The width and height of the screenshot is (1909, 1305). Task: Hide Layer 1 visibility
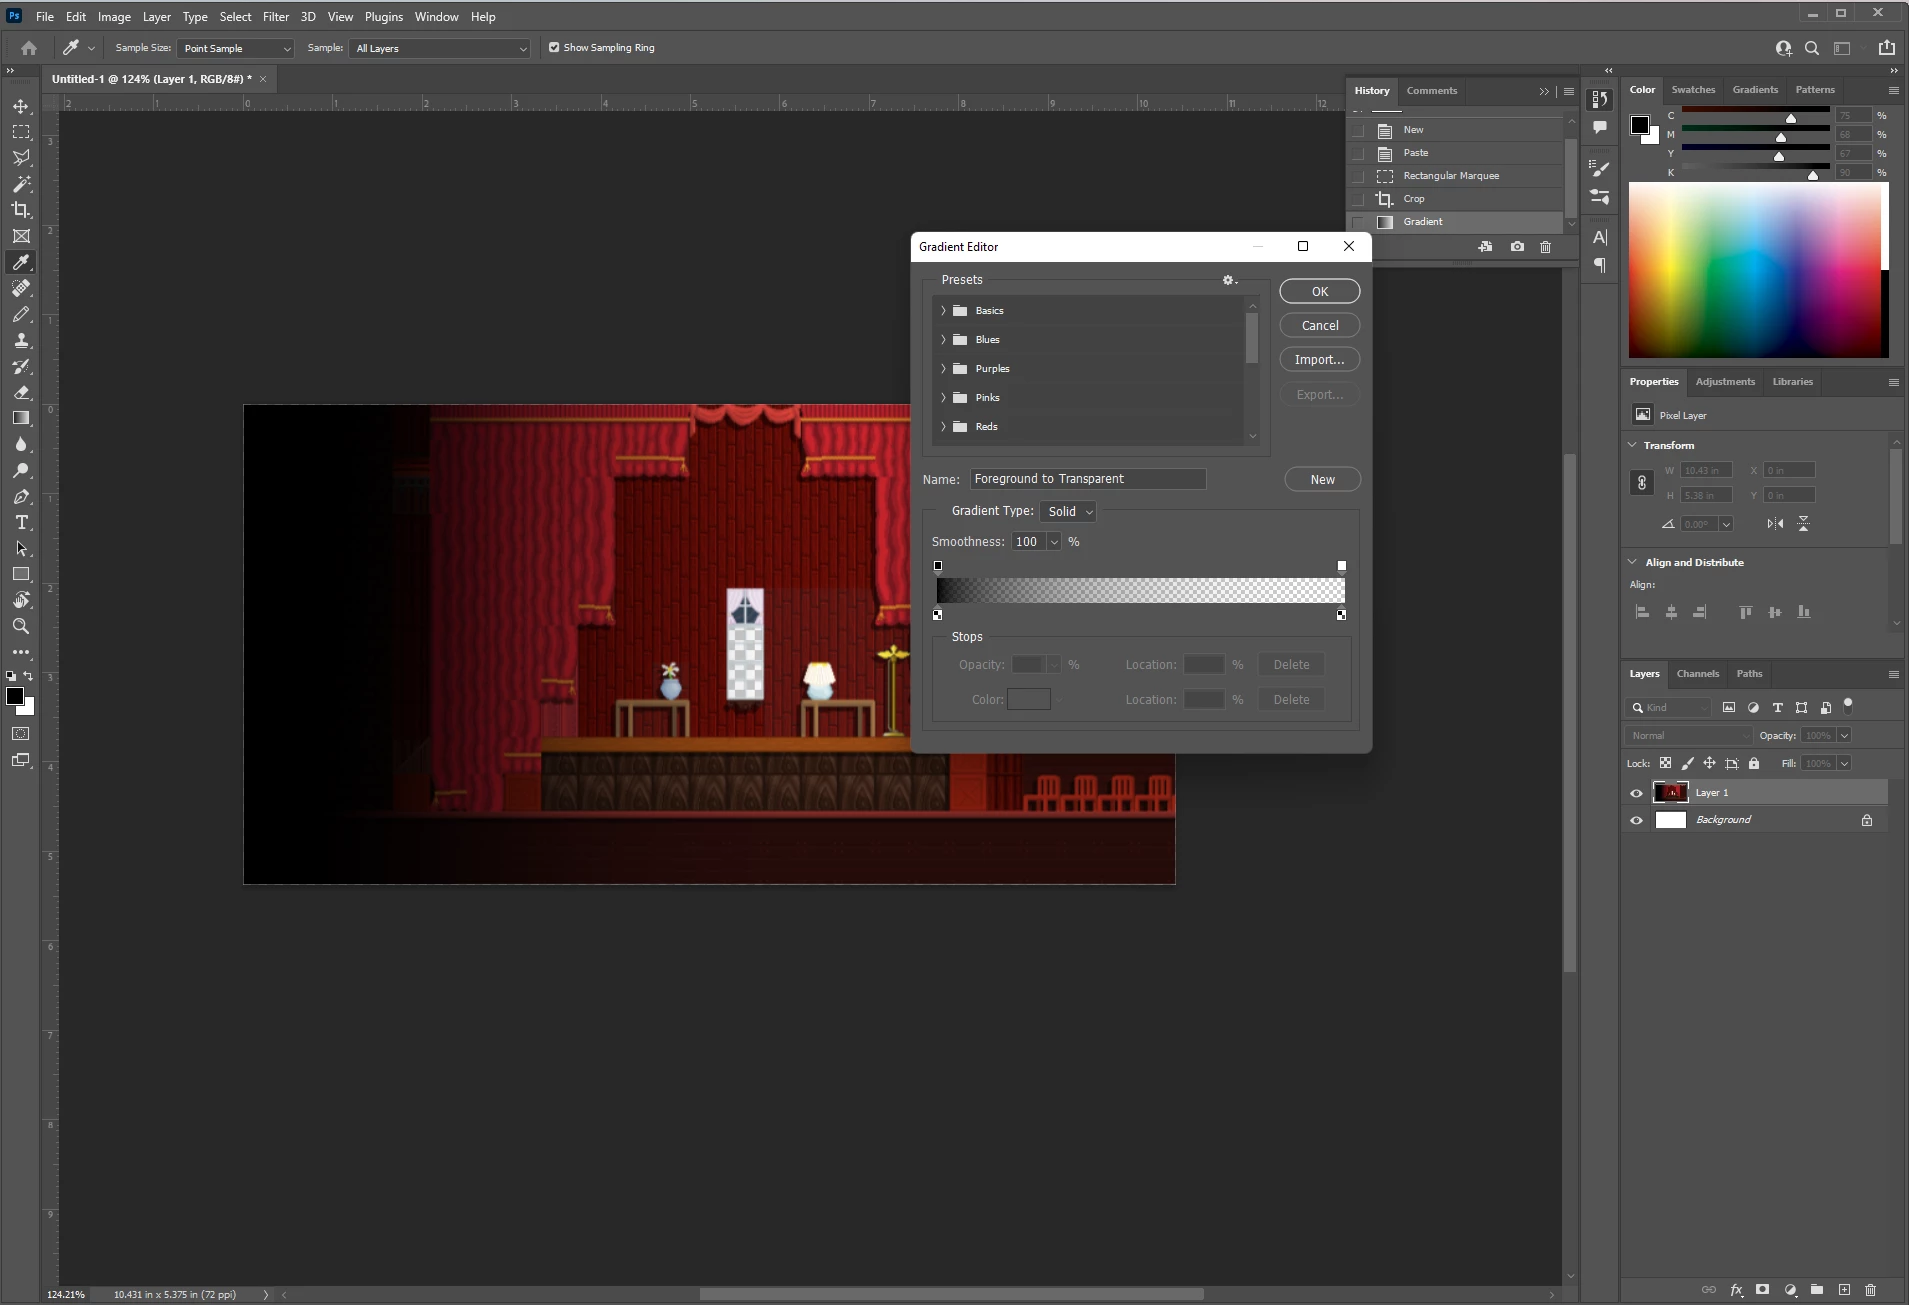coord(1636,793)
